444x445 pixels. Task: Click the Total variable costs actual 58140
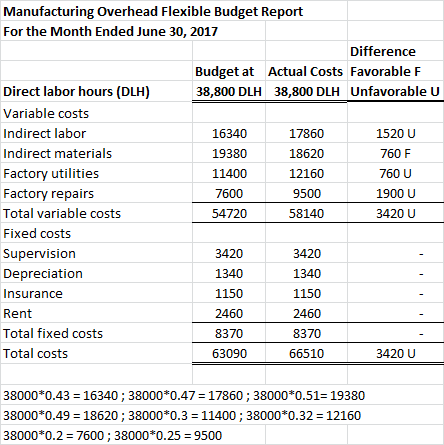point(306,213)
